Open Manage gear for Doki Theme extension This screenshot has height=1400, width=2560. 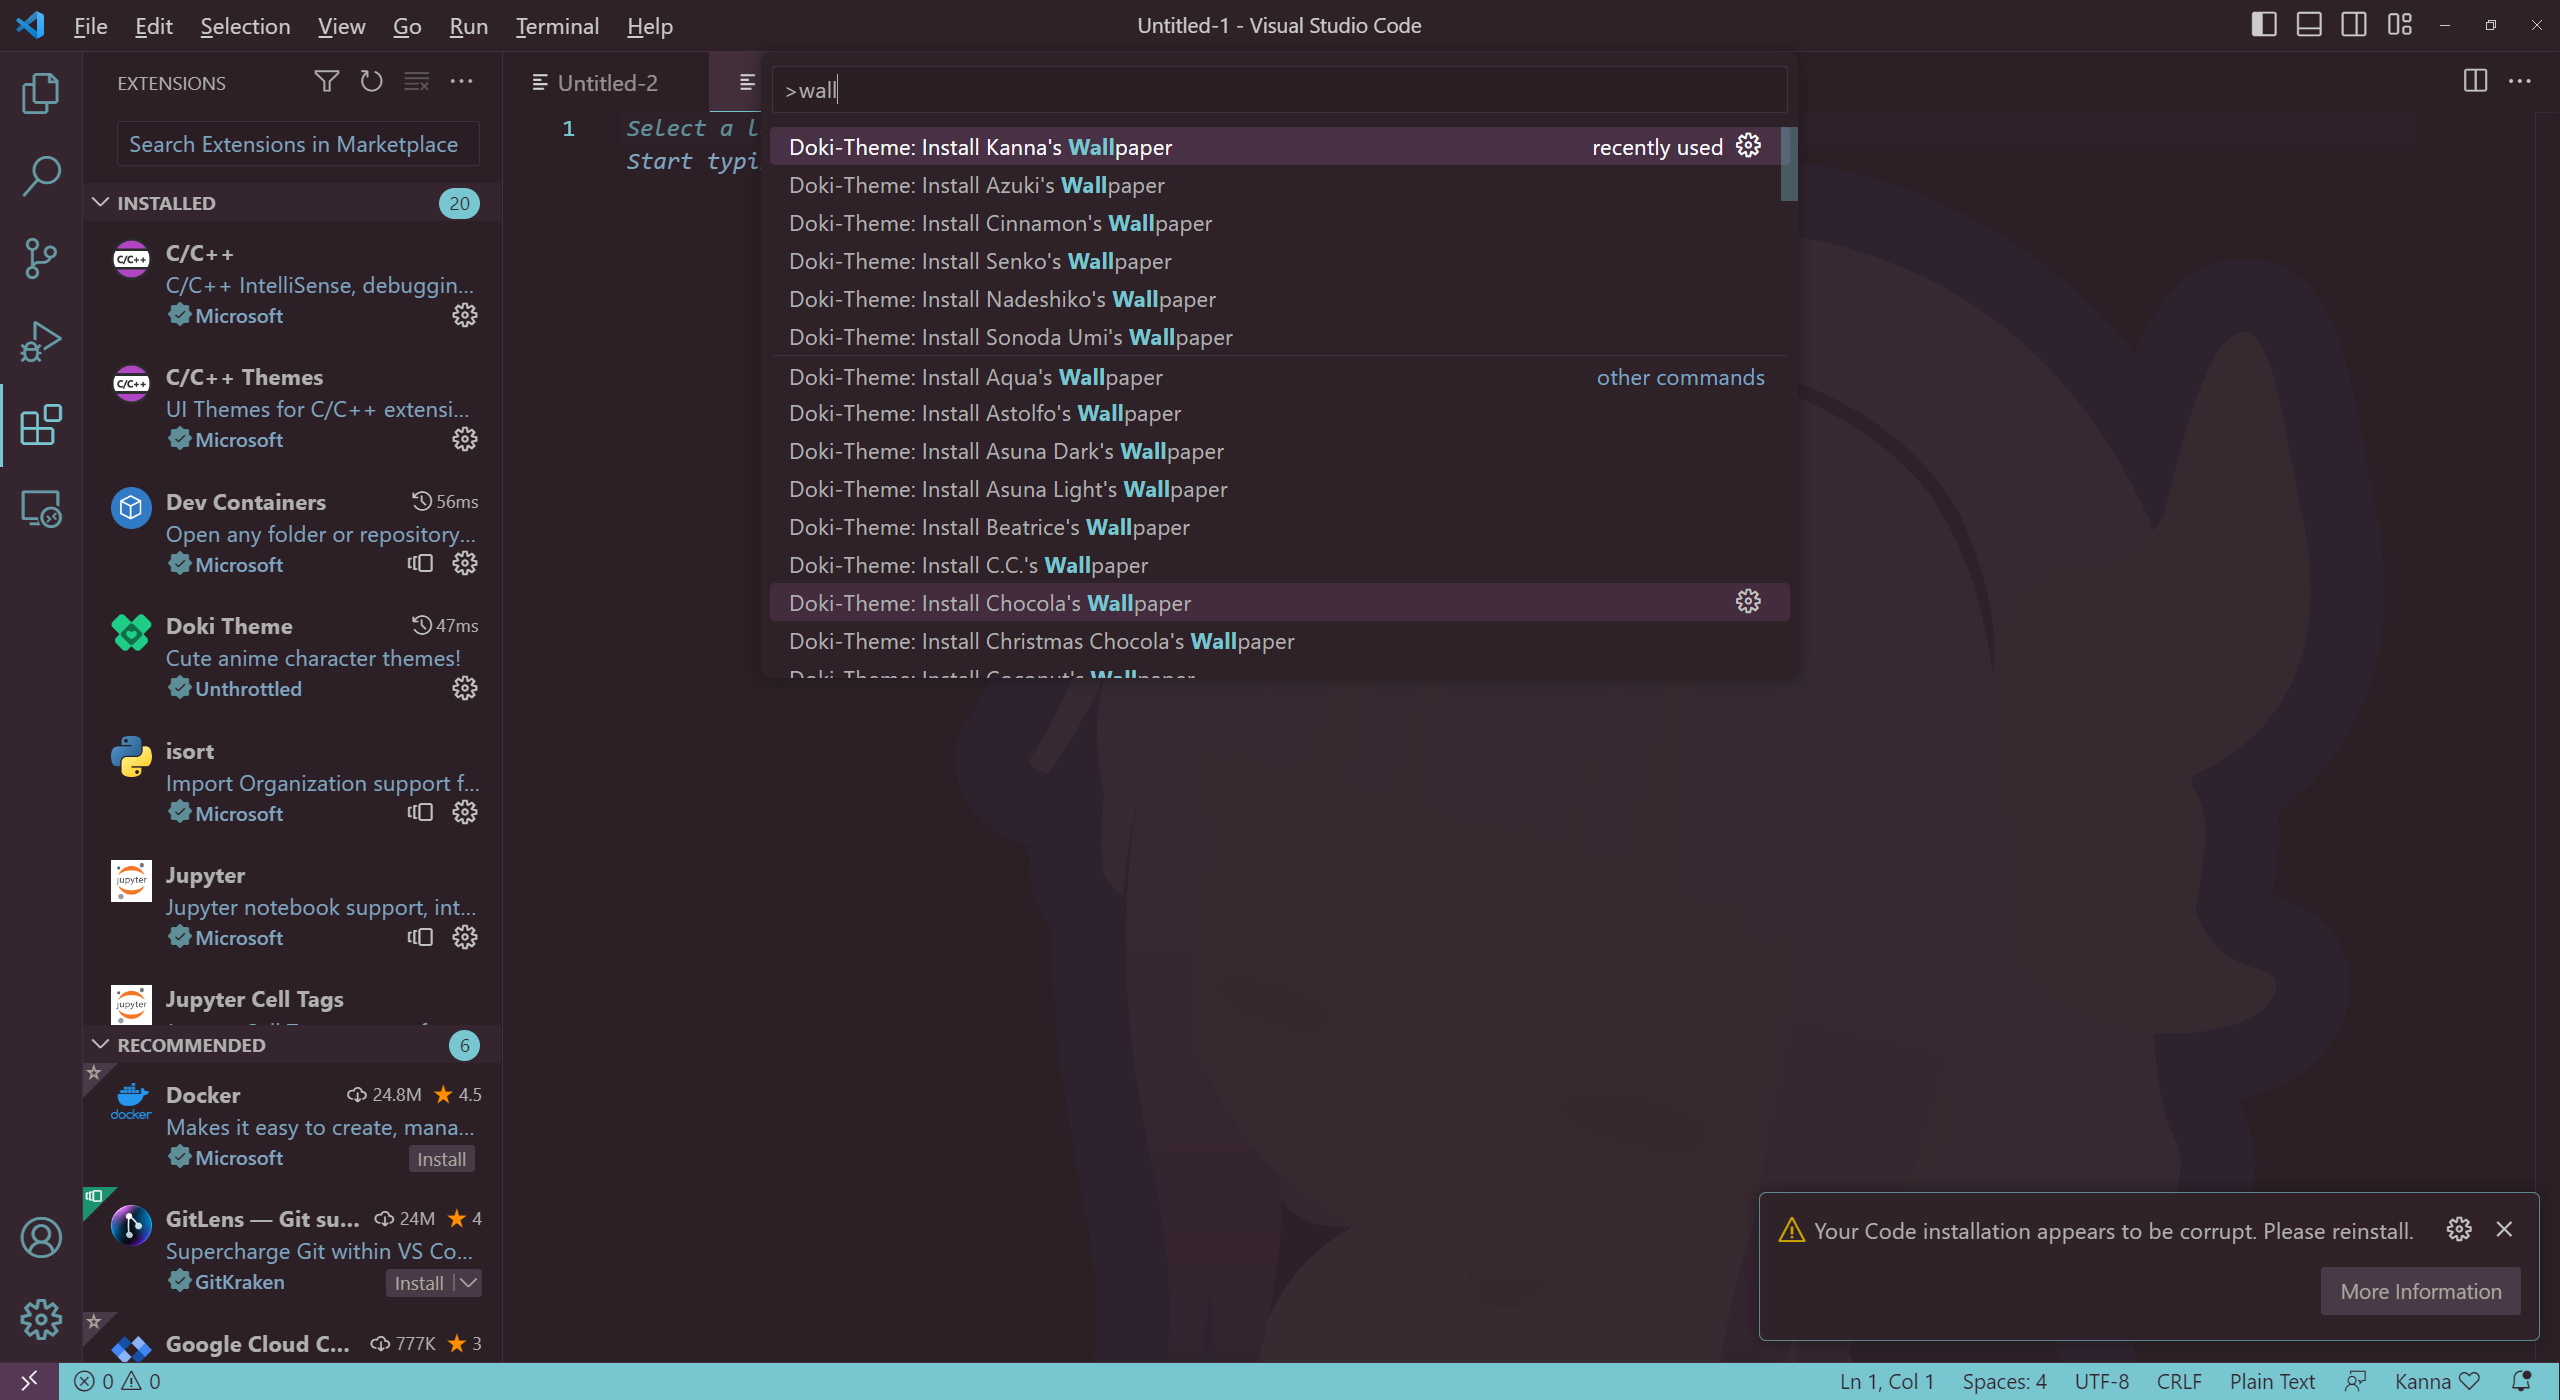464,688
